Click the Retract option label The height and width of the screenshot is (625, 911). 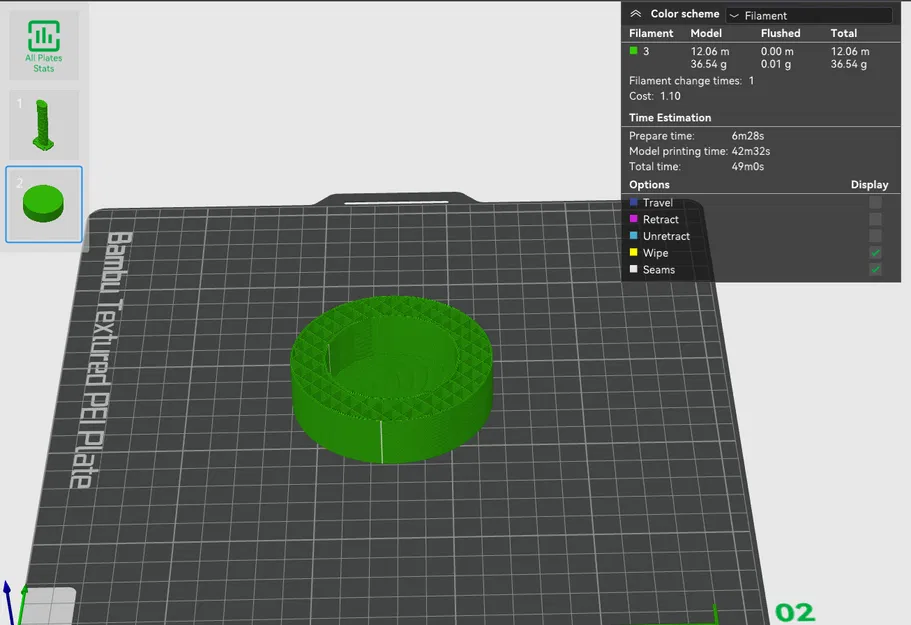[x=661, y=220]
